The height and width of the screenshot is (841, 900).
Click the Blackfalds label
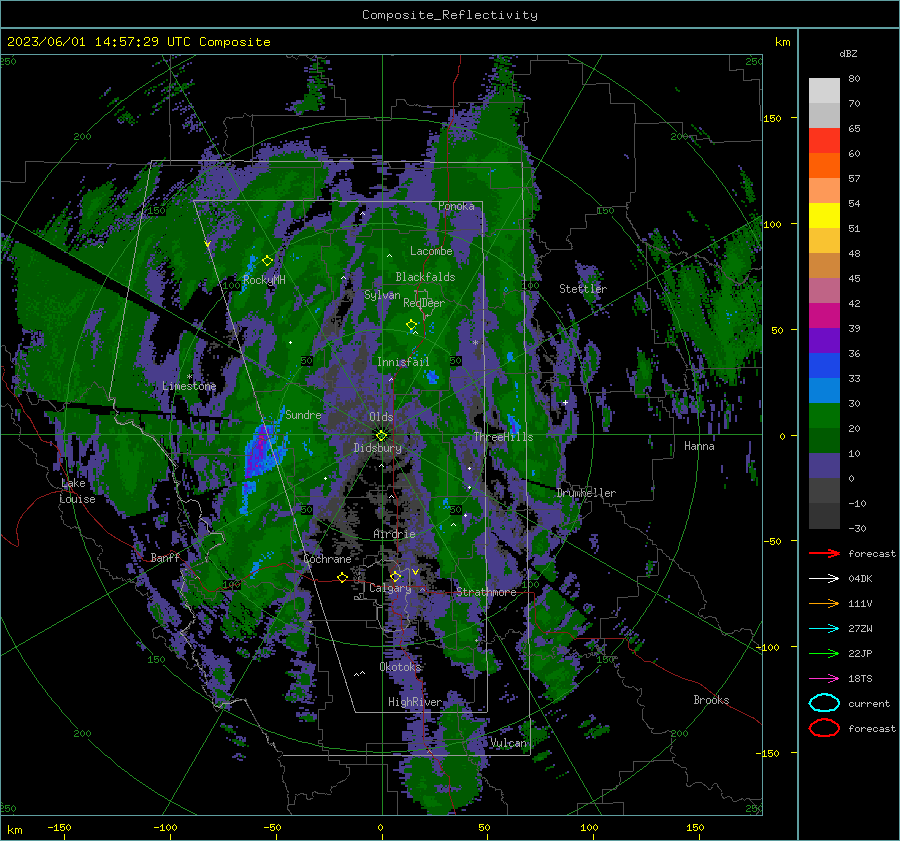[425, 277]
